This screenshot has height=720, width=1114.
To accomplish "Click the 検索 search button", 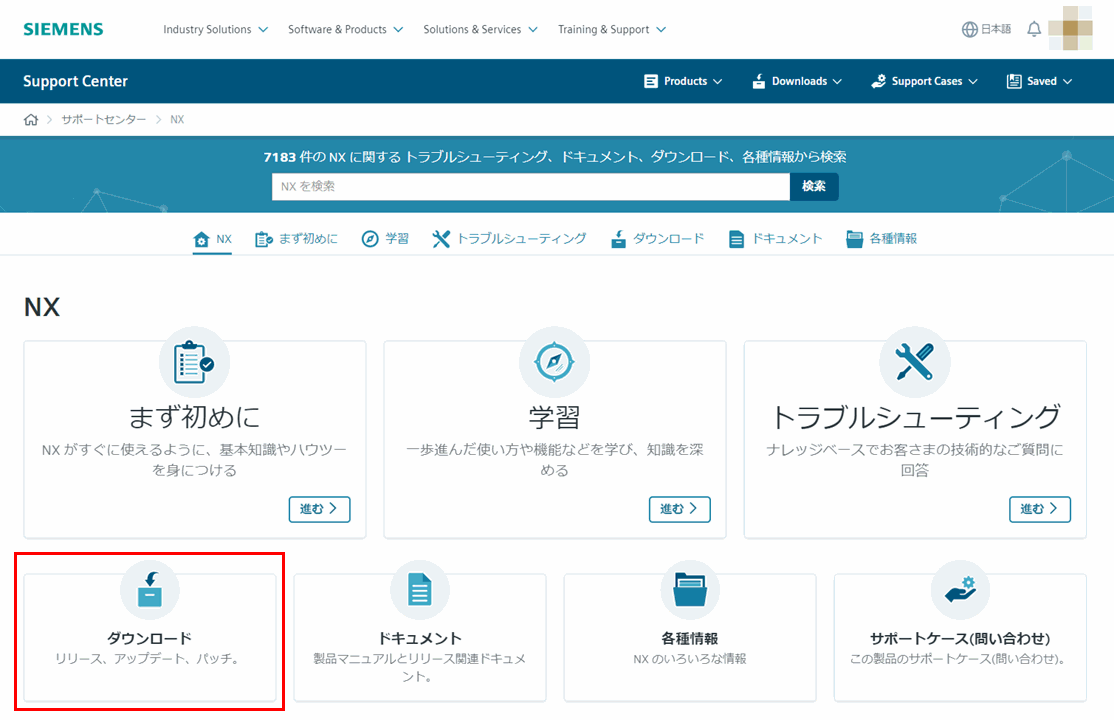I will coord(814,186).
